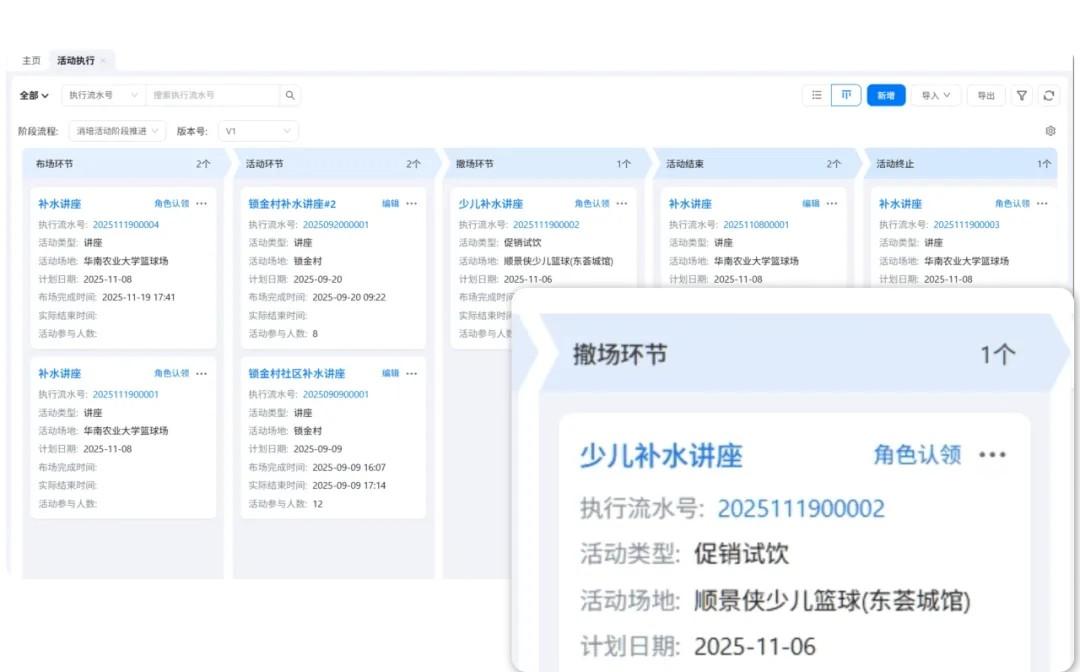Switch to the list view icon
Image resolution: width=1080 pixels, height=672 pixels.
click(x=817, y=95)
